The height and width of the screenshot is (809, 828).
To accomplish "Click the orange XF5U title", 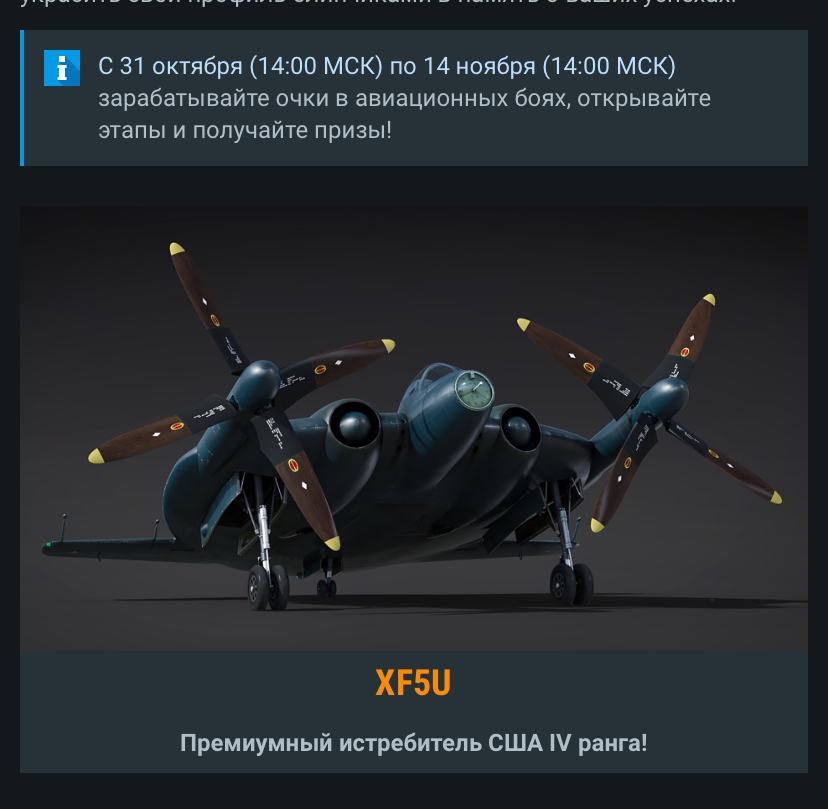I will [x=413, y=683].
